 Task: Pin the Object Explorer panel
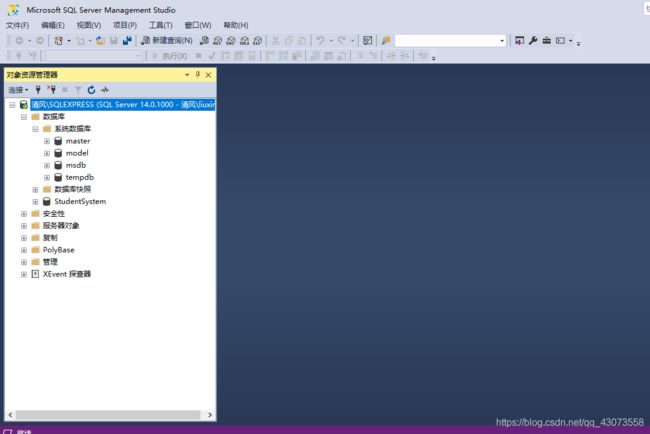(198, 75)
